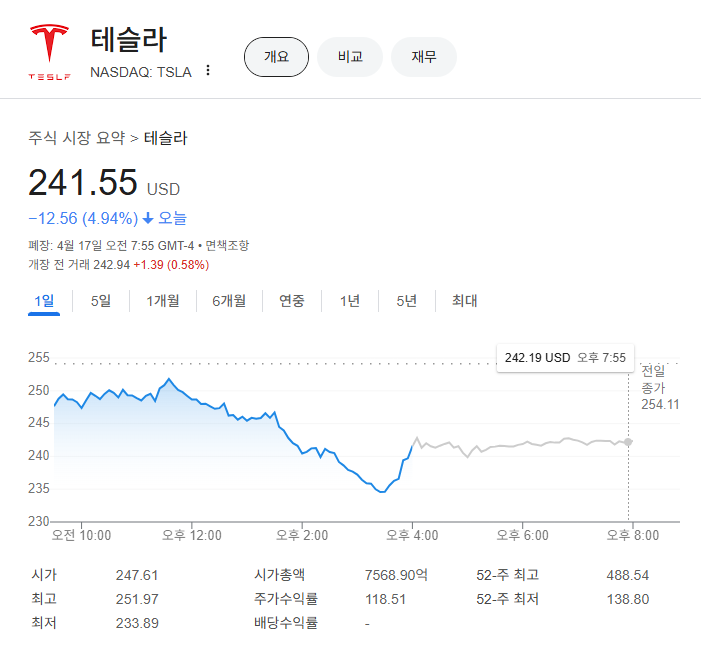Click the 52-주 최고 label

507,575
